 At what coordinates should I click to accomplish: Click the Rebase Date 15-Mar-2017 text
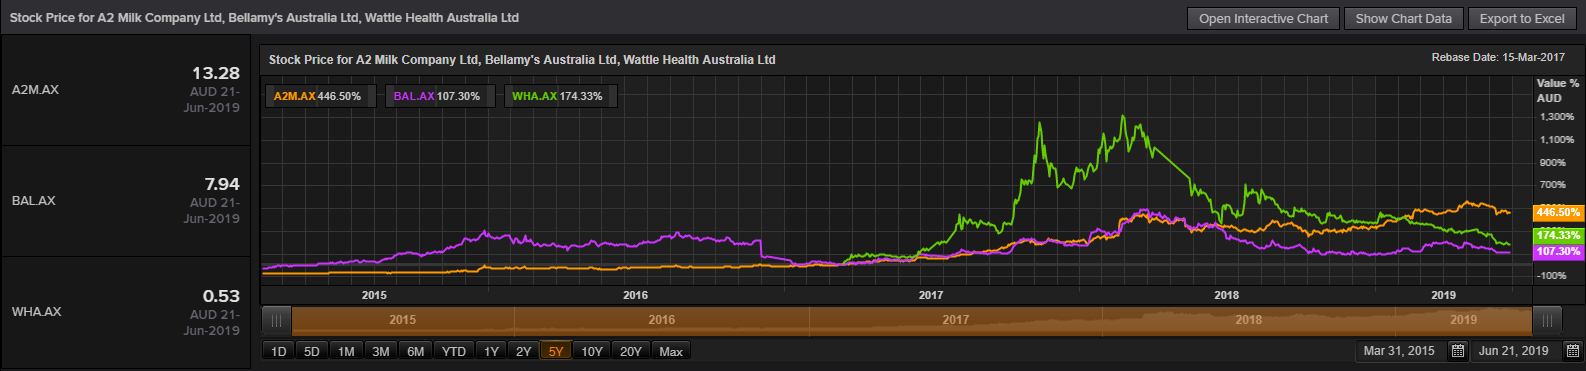(x=1498, y=58)
